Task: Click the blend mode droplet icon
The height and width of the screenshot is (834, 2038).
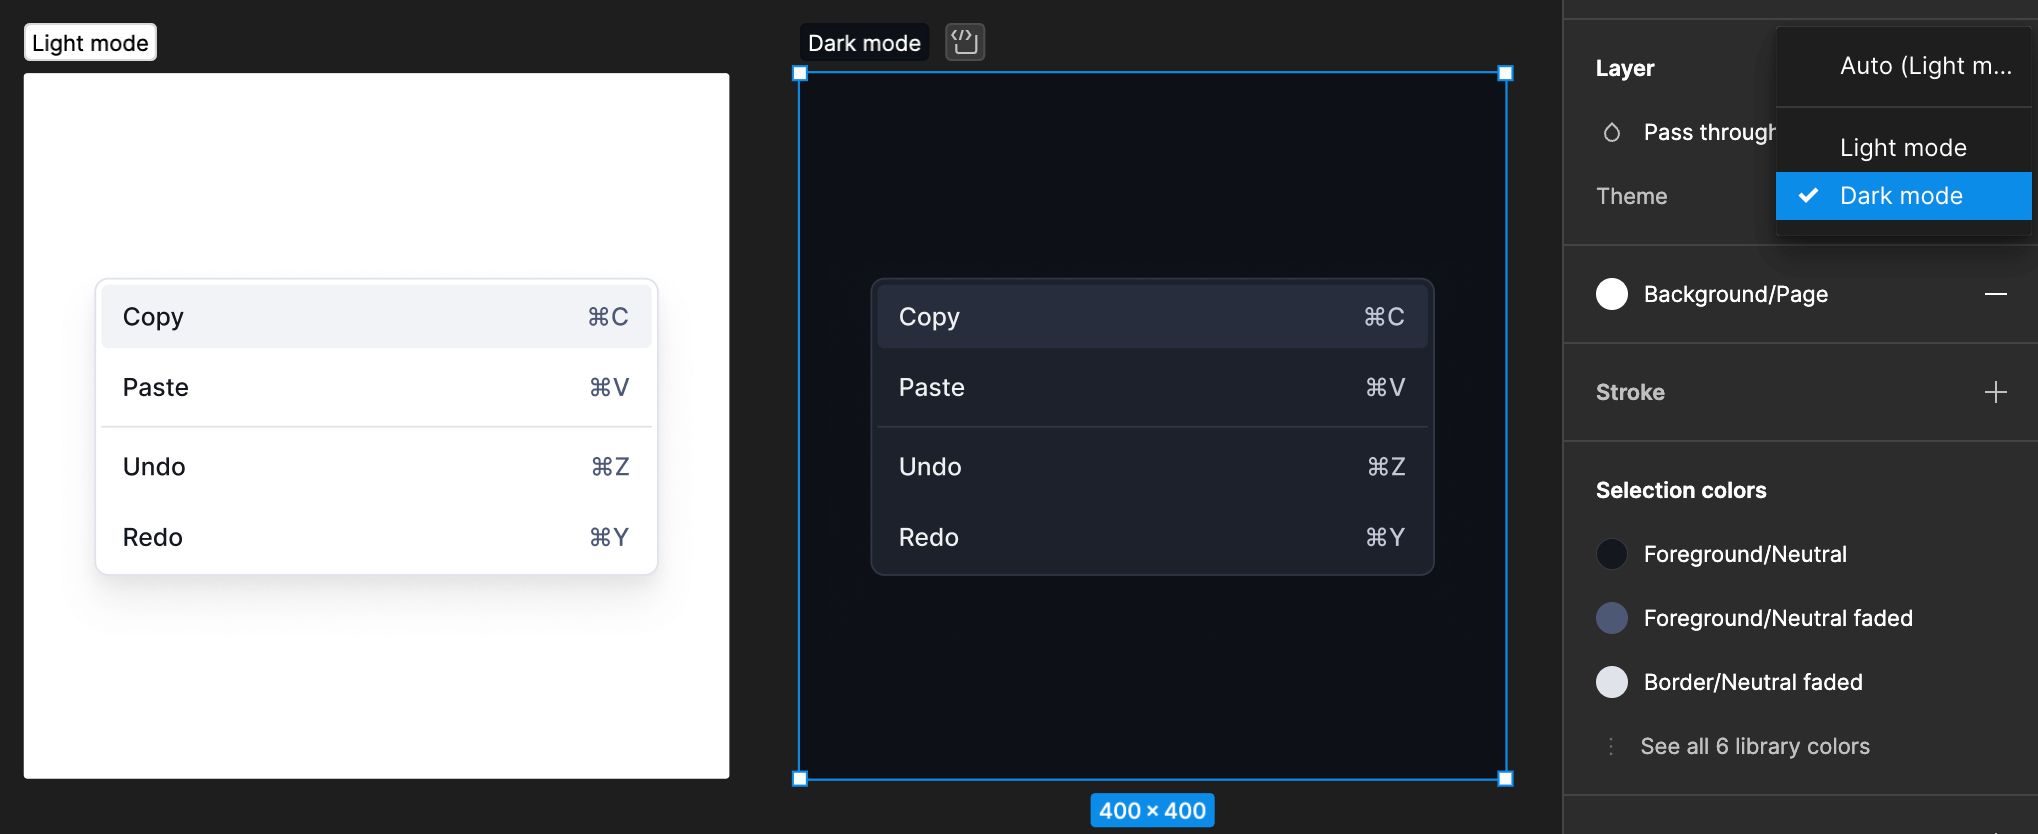Action: [1612, 132]
